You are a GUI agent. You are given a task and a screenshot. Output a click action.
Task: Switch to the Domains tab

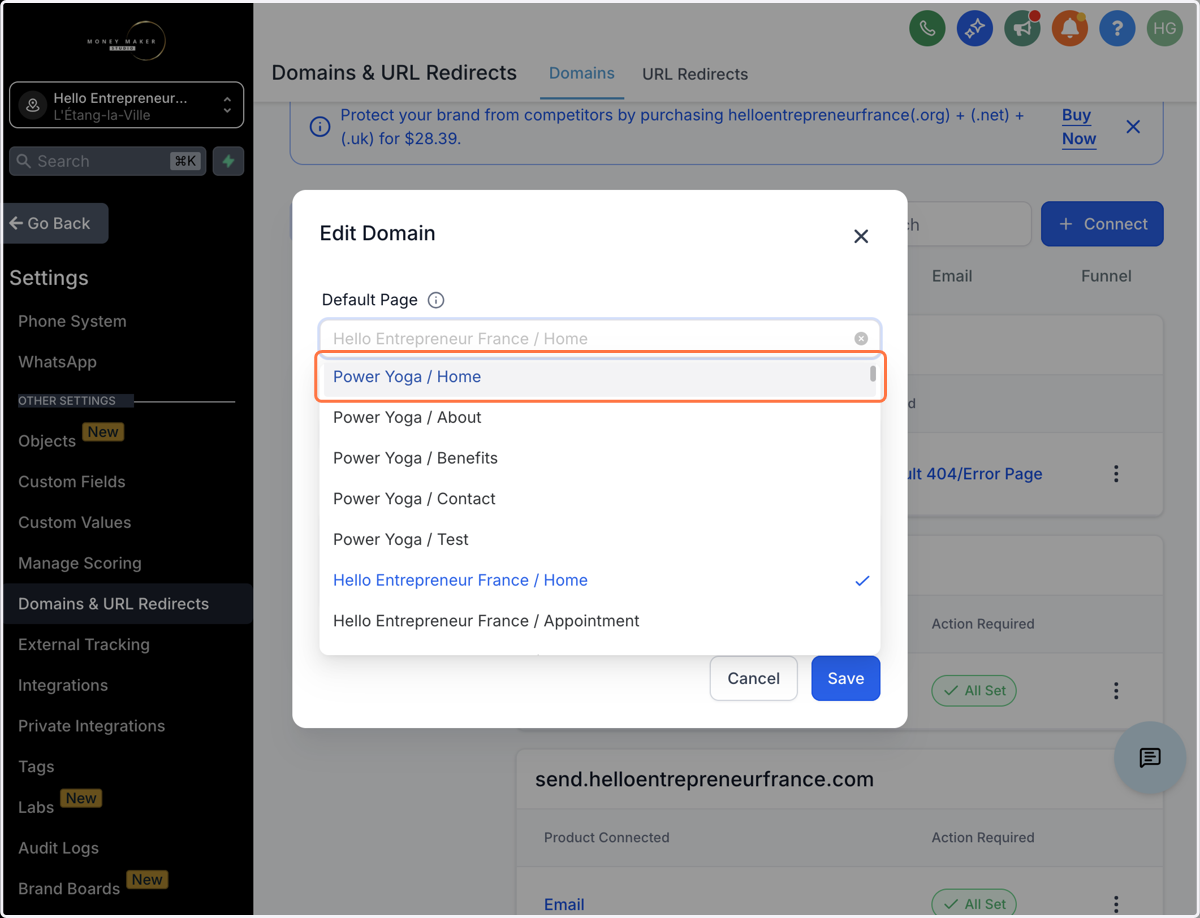(x=582, y=74)
